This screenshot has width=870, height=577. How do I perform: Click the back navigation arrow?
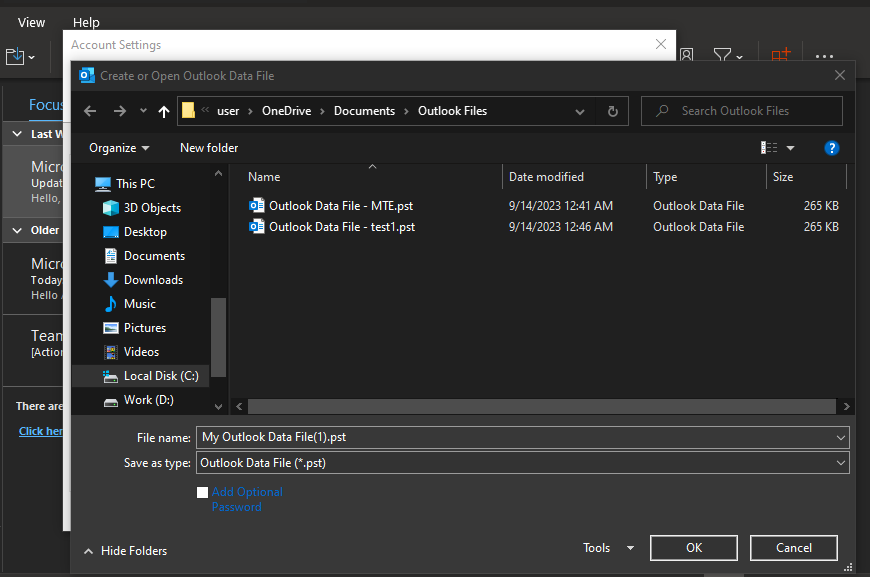(90, 111)
